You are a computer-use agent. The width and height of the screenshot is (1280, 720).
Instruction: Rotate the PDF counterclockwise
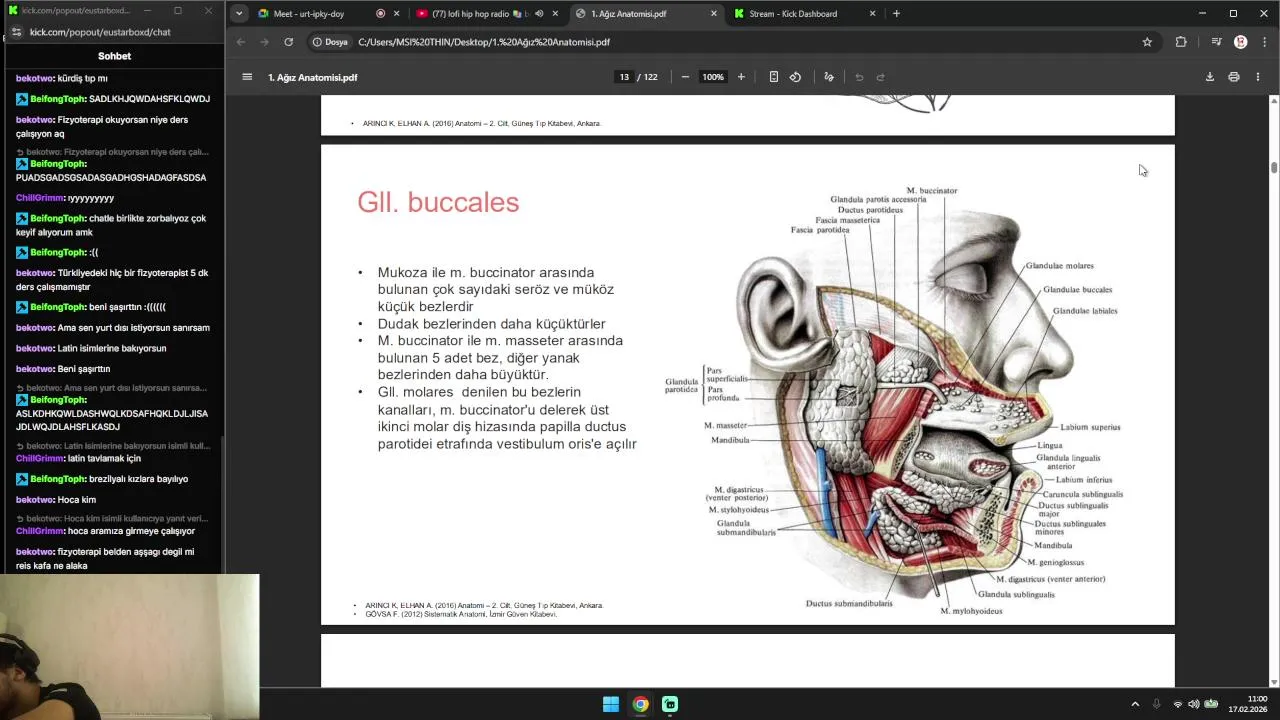point(795,77)
